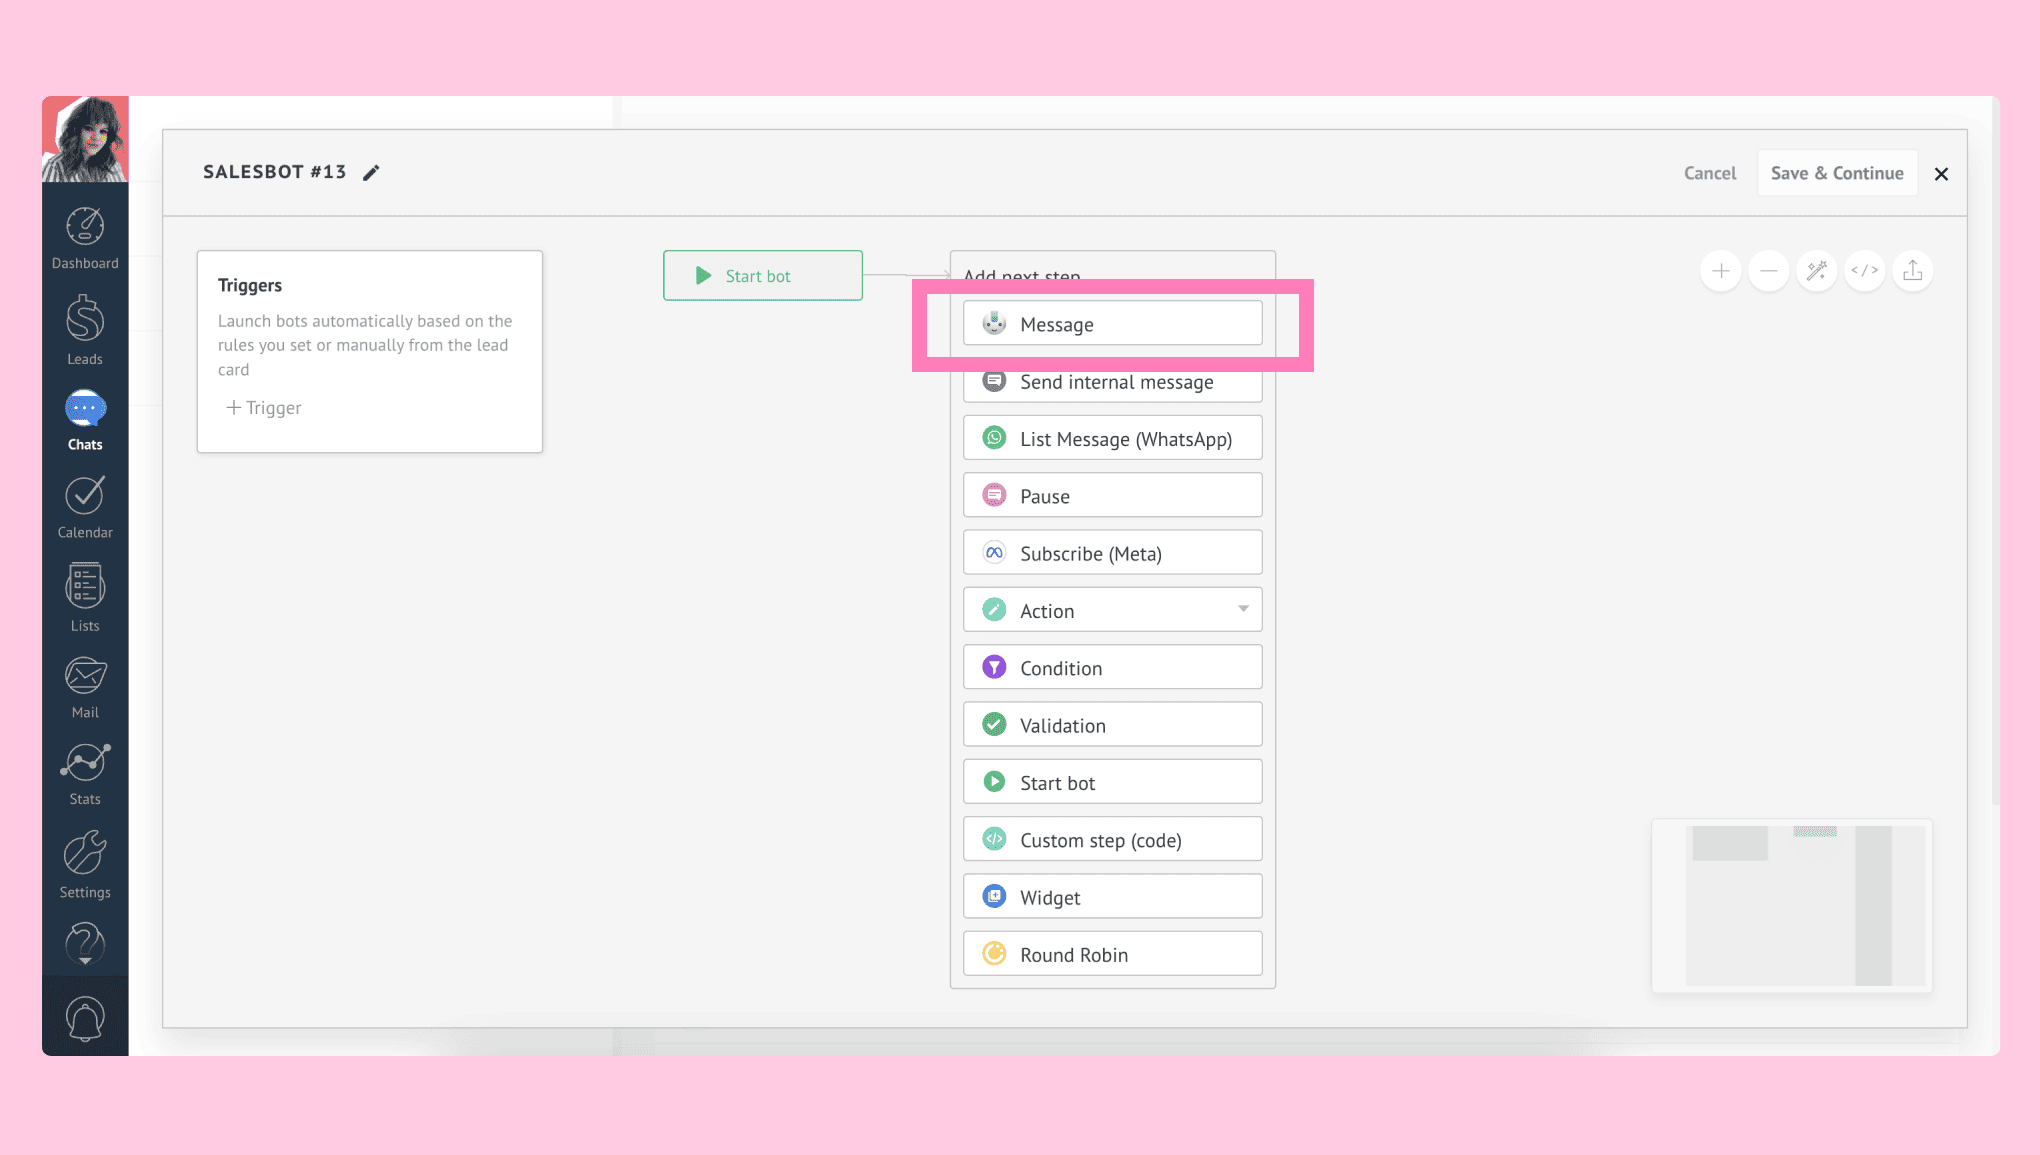The height and width of the screenshot is (1155, 2040).
Task: Select the Start bot node on the canvas
Action: pyautogui.click(x=763, y=275)
